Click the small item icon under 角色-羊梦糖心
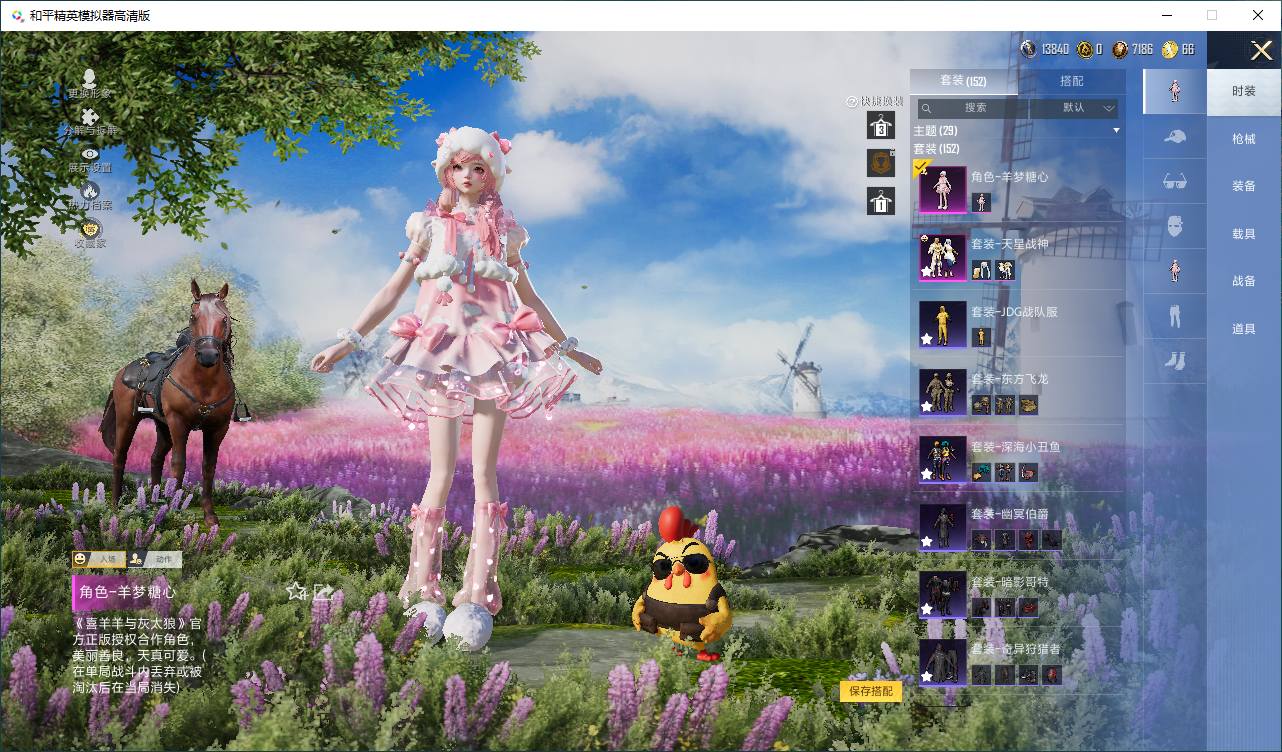The height and width of the screenshot is (752, 1282). click(x=981, y=203)
